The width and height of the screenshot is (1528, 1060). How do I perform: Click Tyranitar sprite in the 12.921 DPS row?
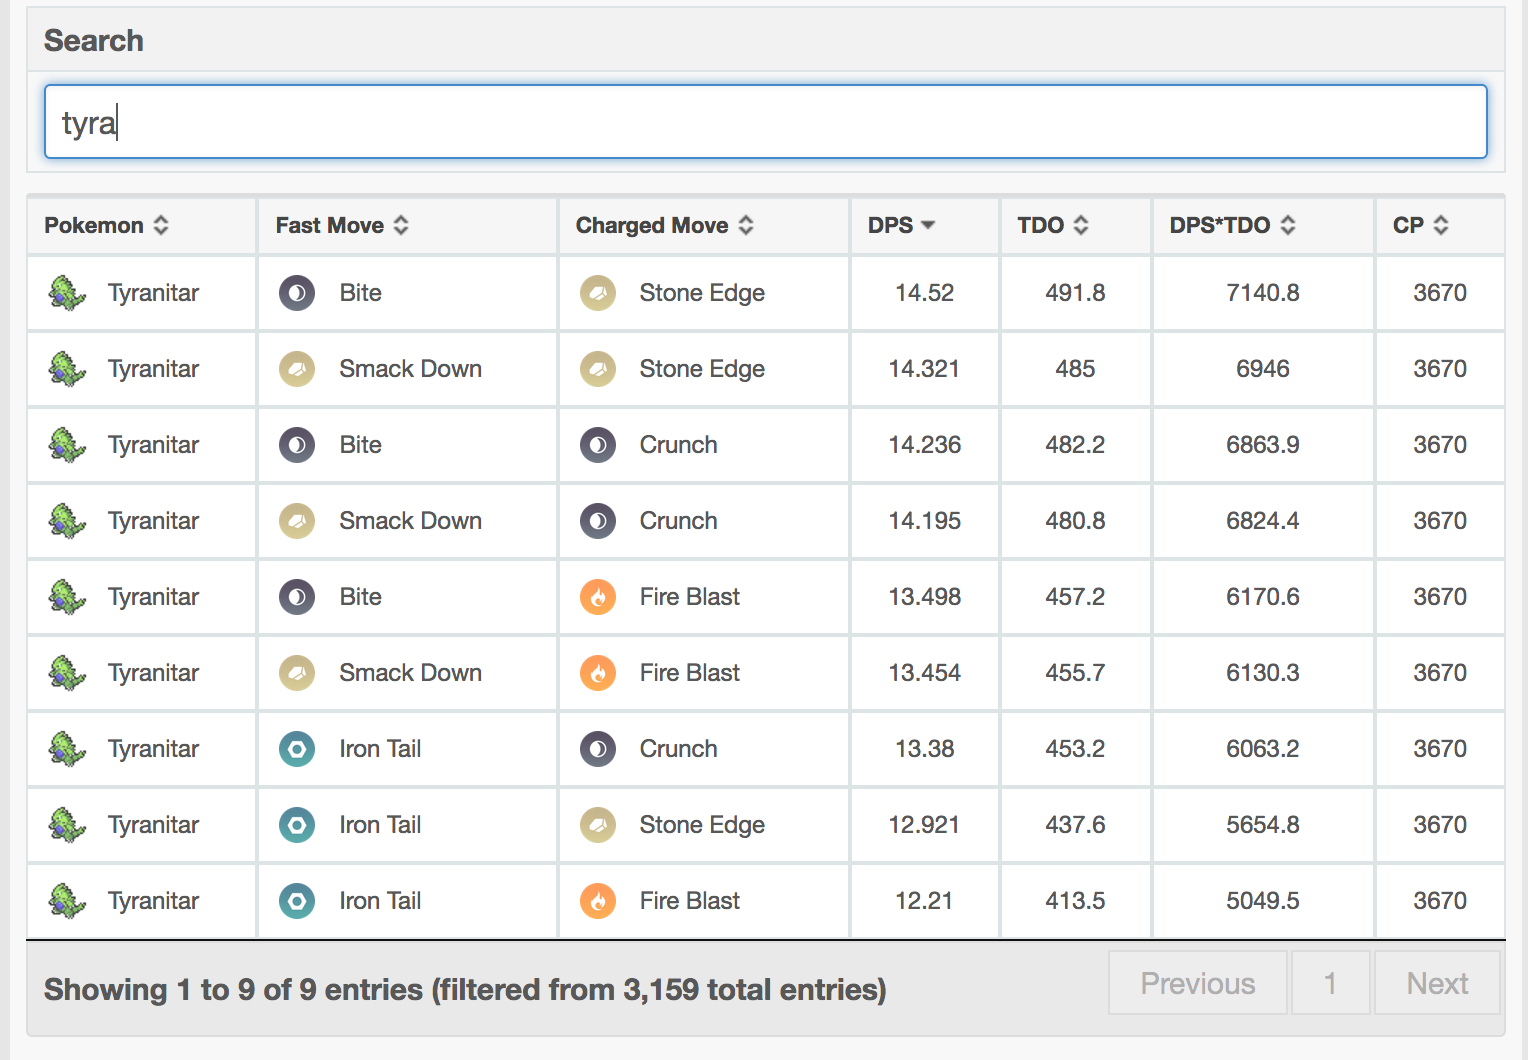(x=68, y=825)
